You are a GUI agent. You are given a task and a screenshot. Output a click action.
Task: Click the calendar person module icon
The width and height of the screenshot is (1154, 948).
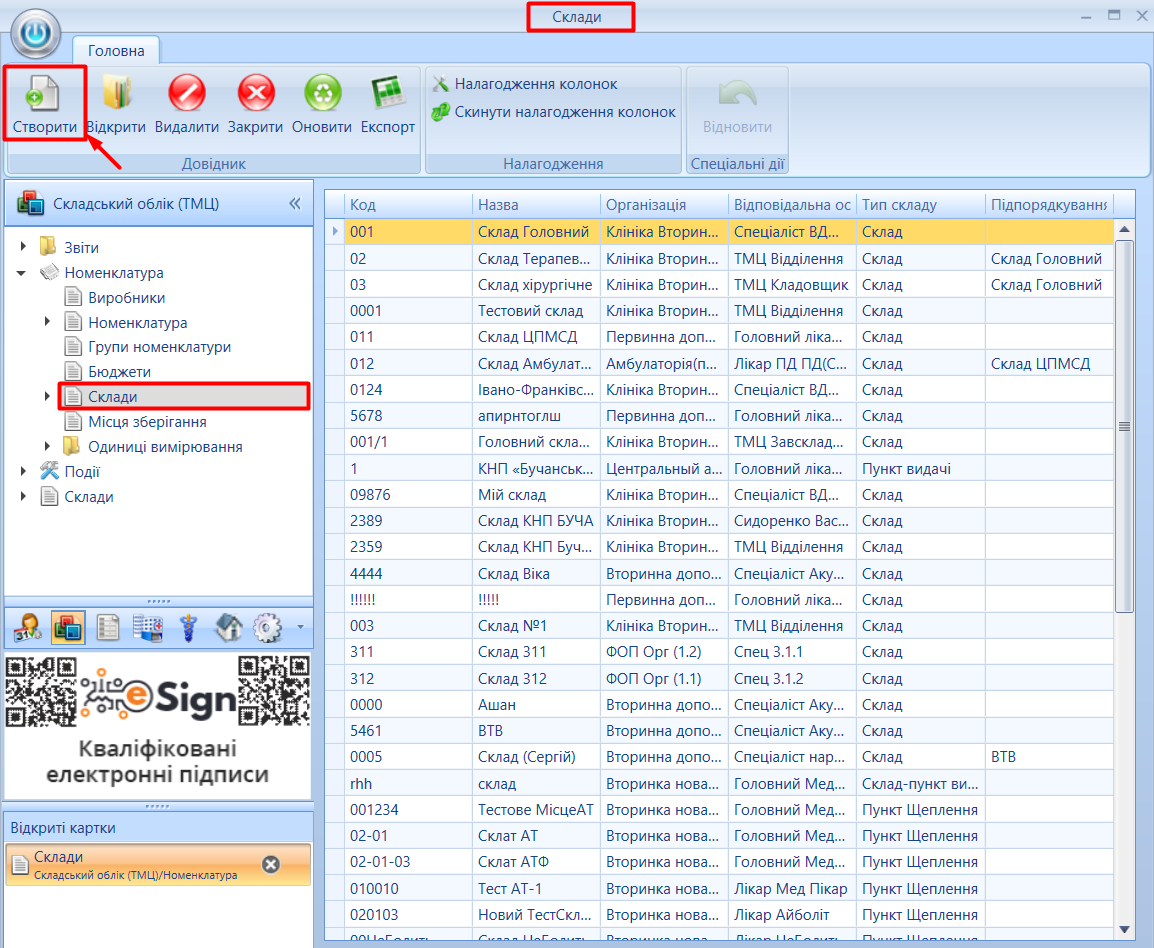click(28, 628)
